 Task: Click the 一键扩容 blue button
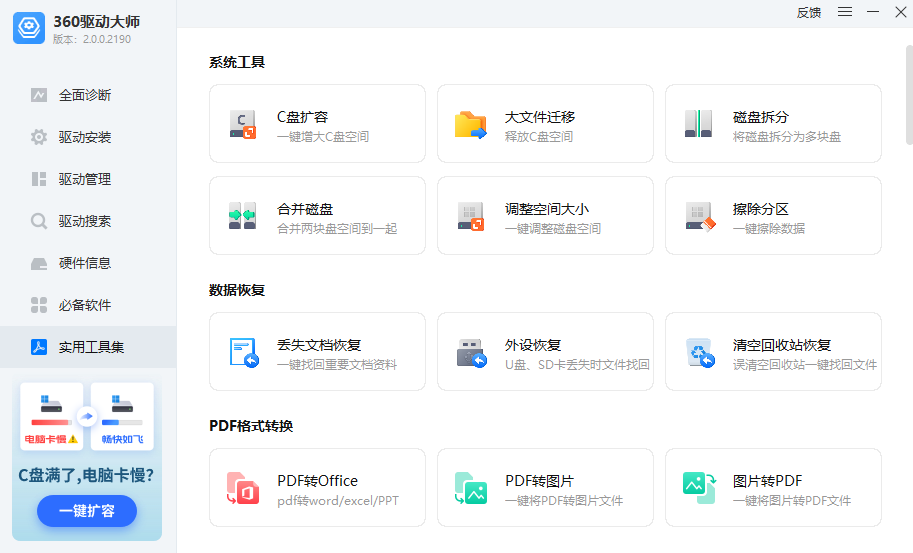[87, 511]
